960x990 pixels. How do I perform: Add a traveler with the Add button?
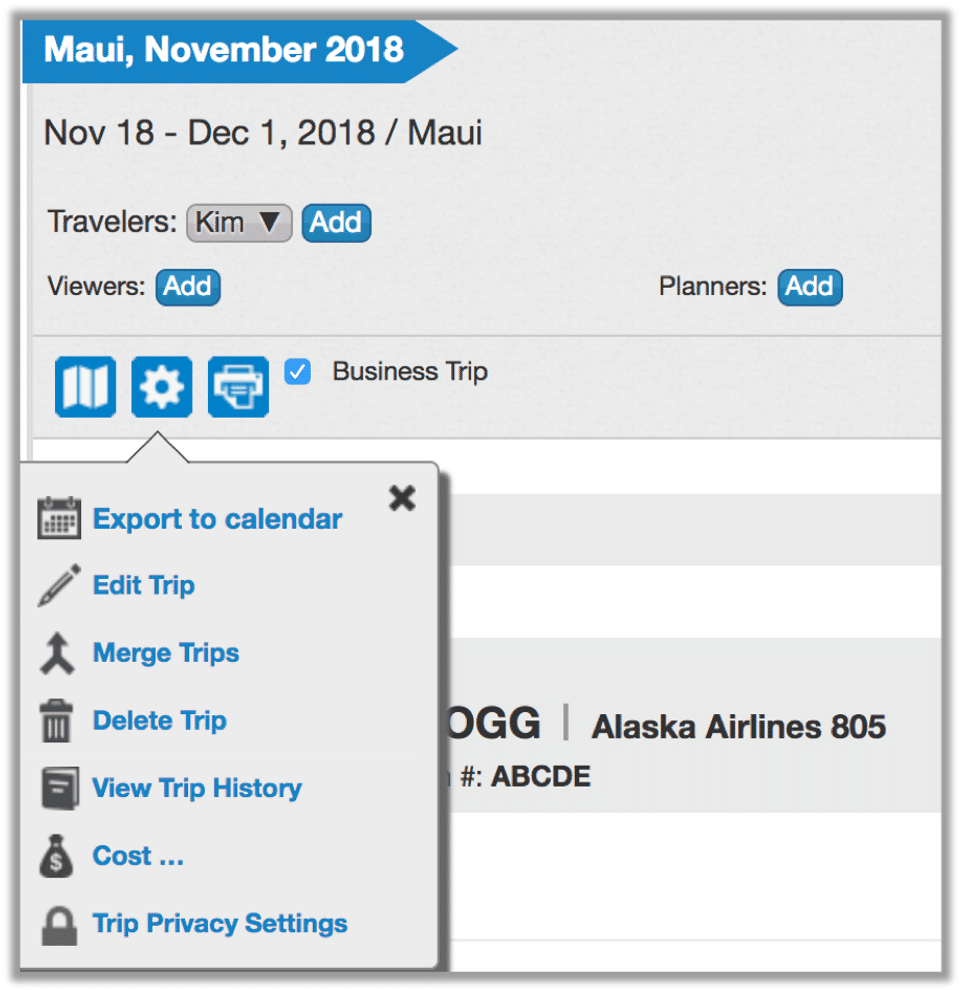tap(336, 222)
